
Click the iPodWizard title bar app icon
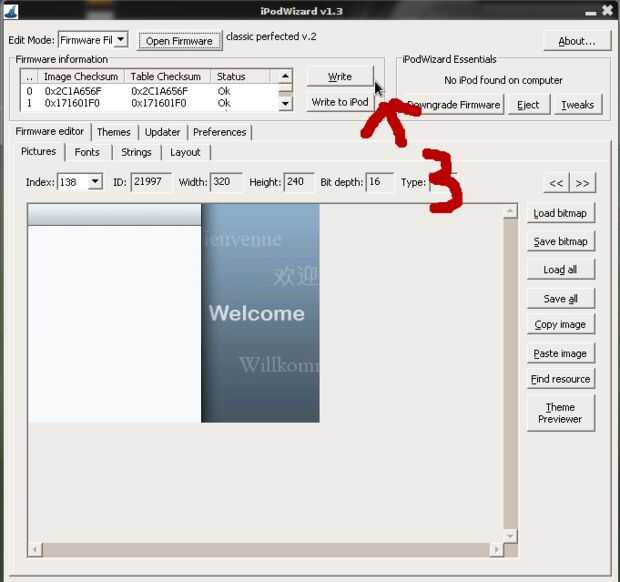point(11,11)
